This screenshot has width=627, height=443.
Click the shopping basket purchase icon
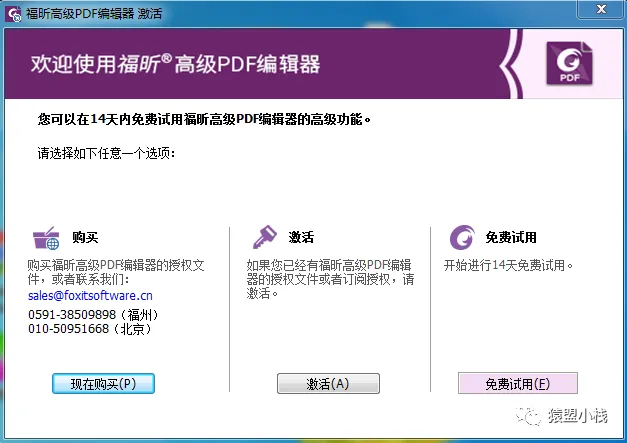46,238
